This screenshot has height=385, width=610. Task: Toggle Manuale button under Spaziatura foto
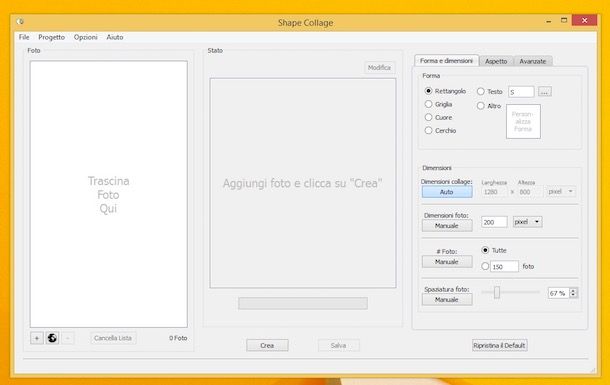pyautogui.click(x=447, y=299)
